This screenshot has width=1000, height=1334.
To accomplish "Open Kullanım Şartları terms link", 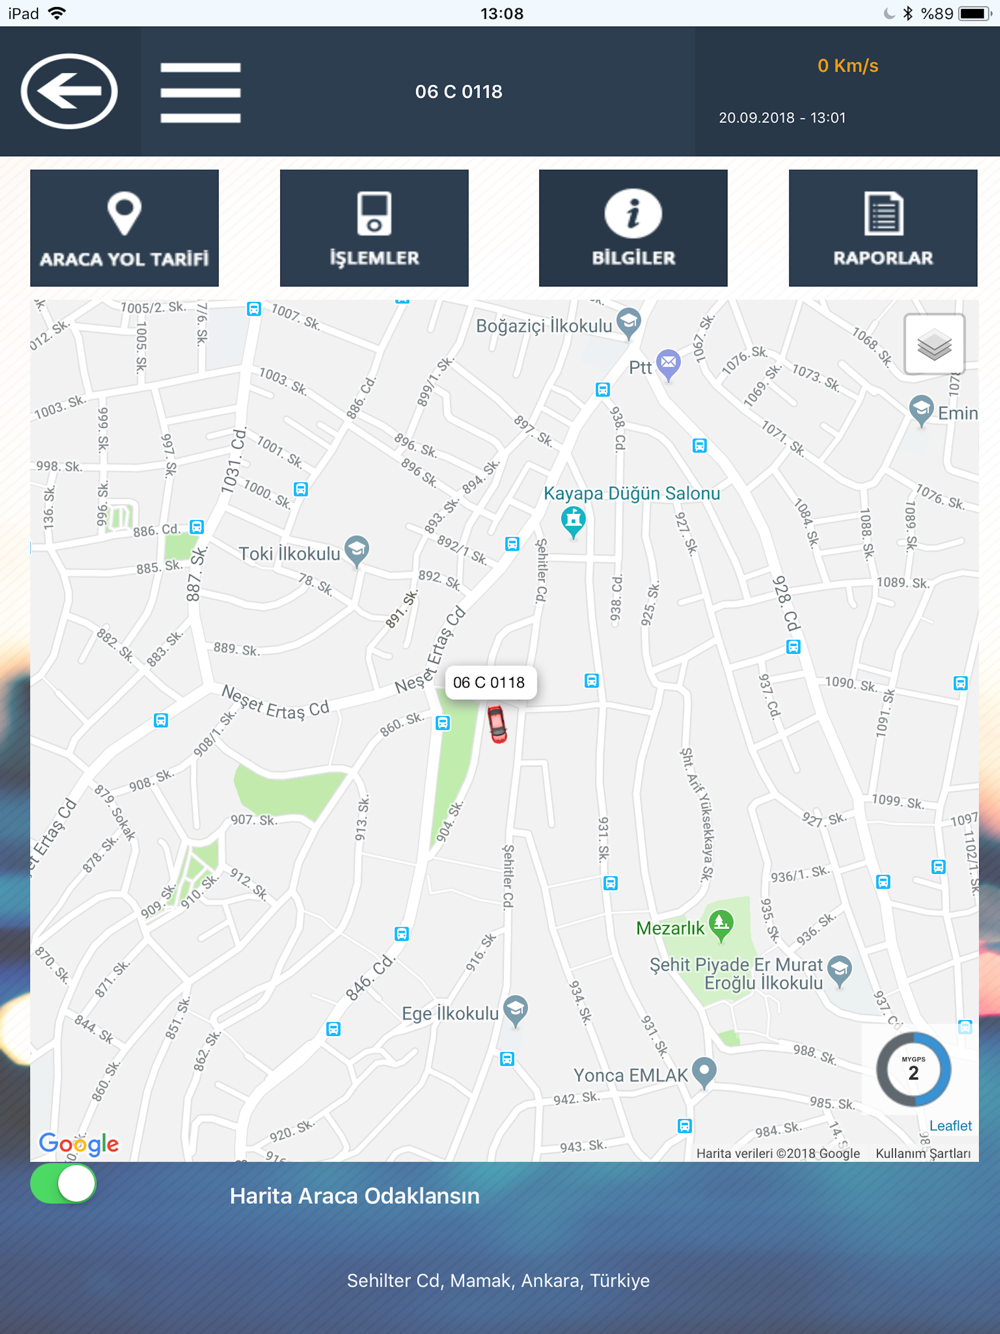I will [923, 1153].
